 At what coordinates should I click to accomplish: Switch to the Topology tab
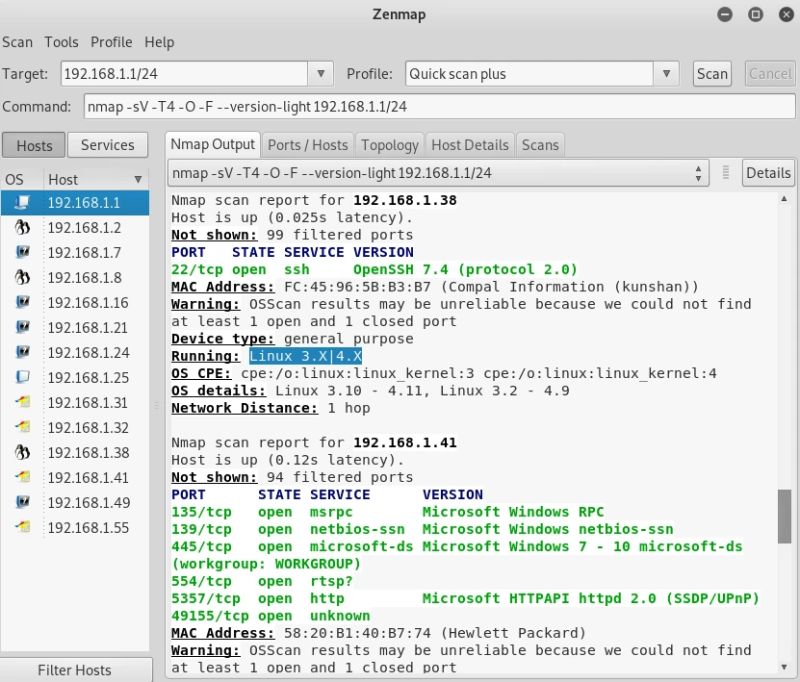point(390,145)
